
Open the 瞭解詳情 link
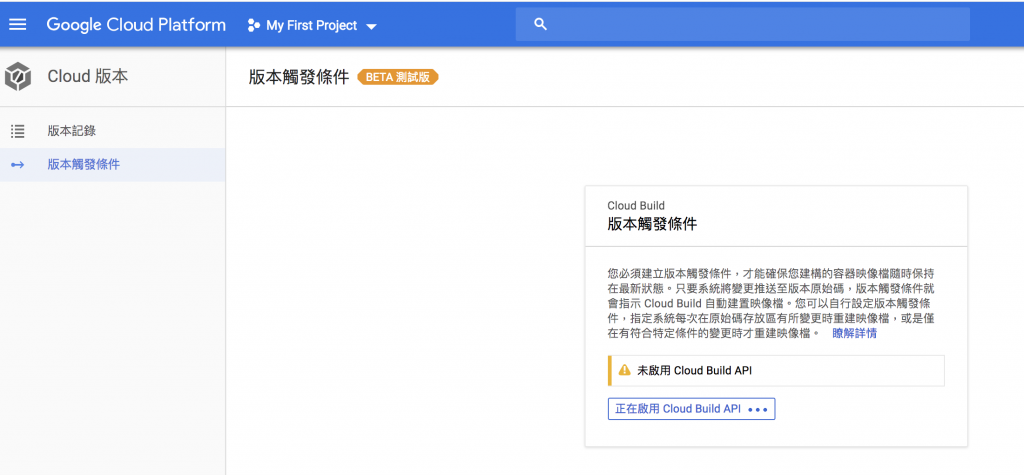click(854, 334)
